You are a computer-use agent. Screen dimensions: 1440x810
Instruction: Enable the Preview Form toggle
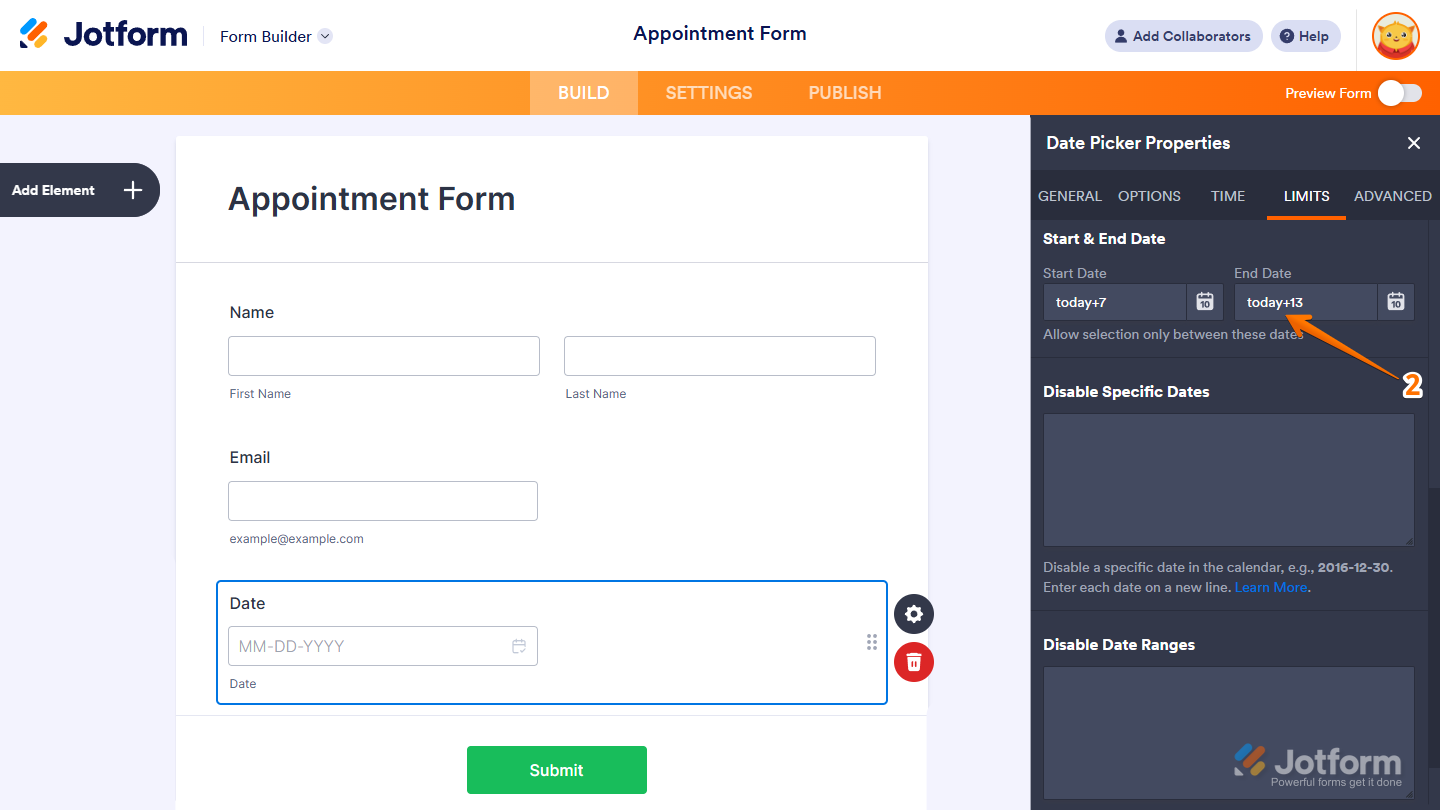coord(1400,92)
